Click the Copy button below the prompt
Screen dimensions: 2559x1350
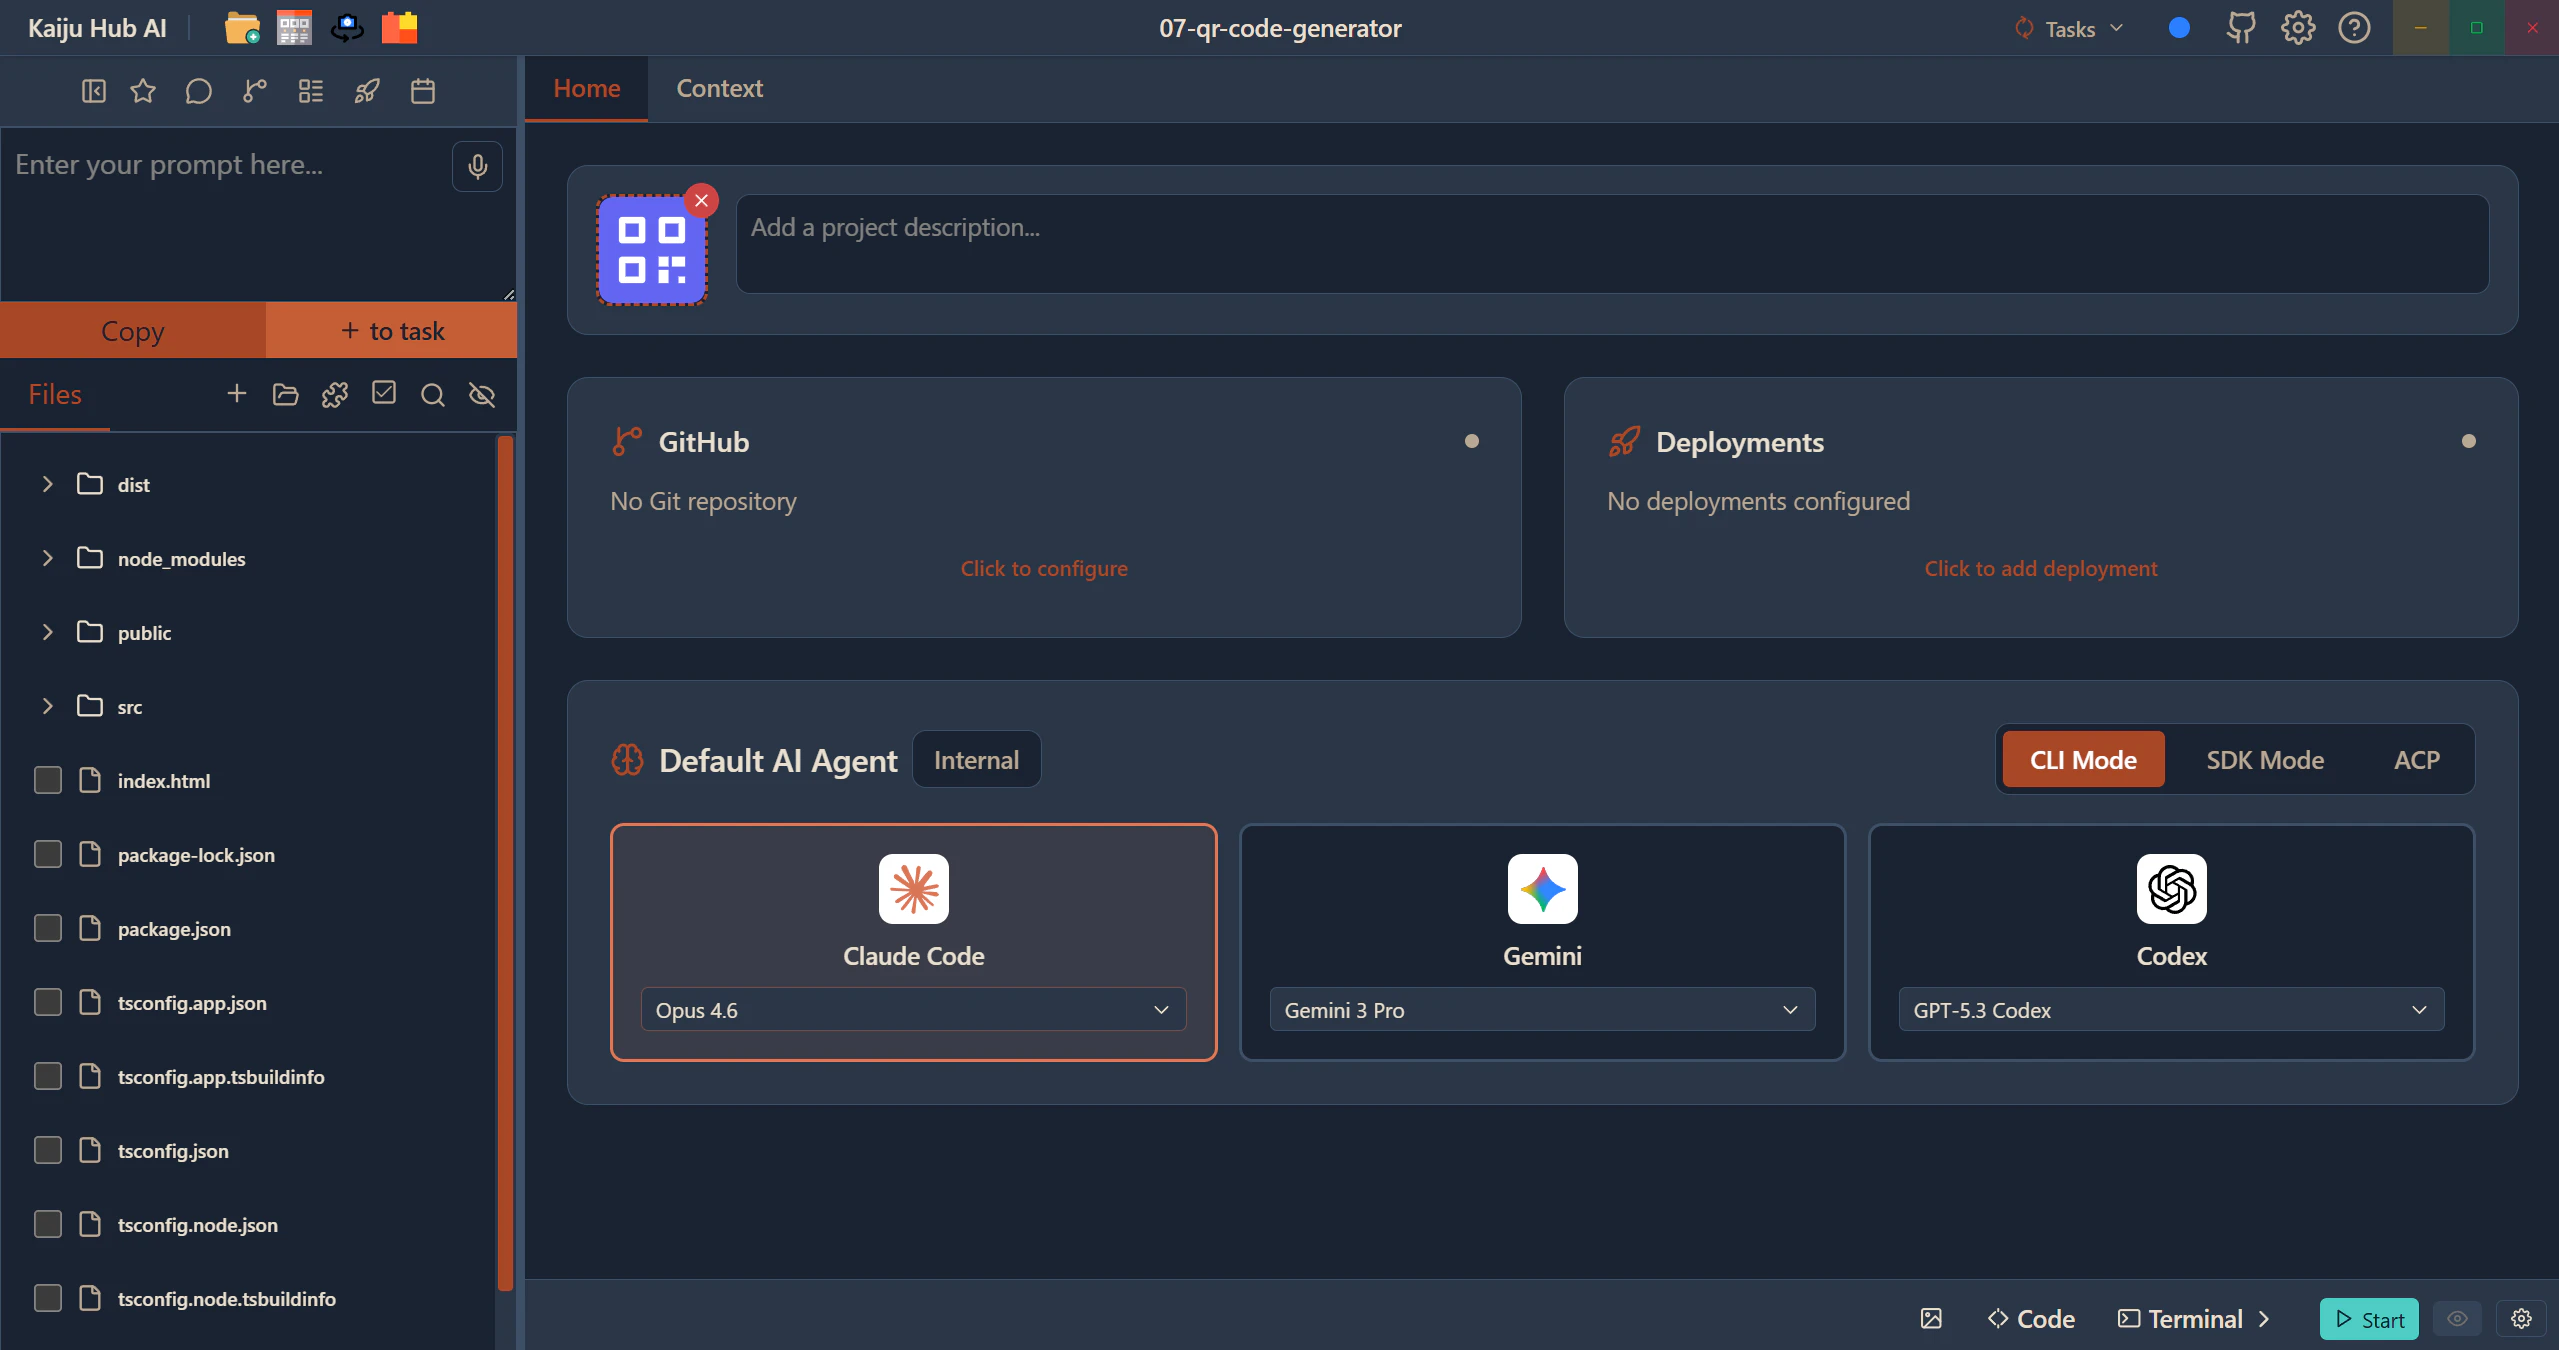point(132,330)
